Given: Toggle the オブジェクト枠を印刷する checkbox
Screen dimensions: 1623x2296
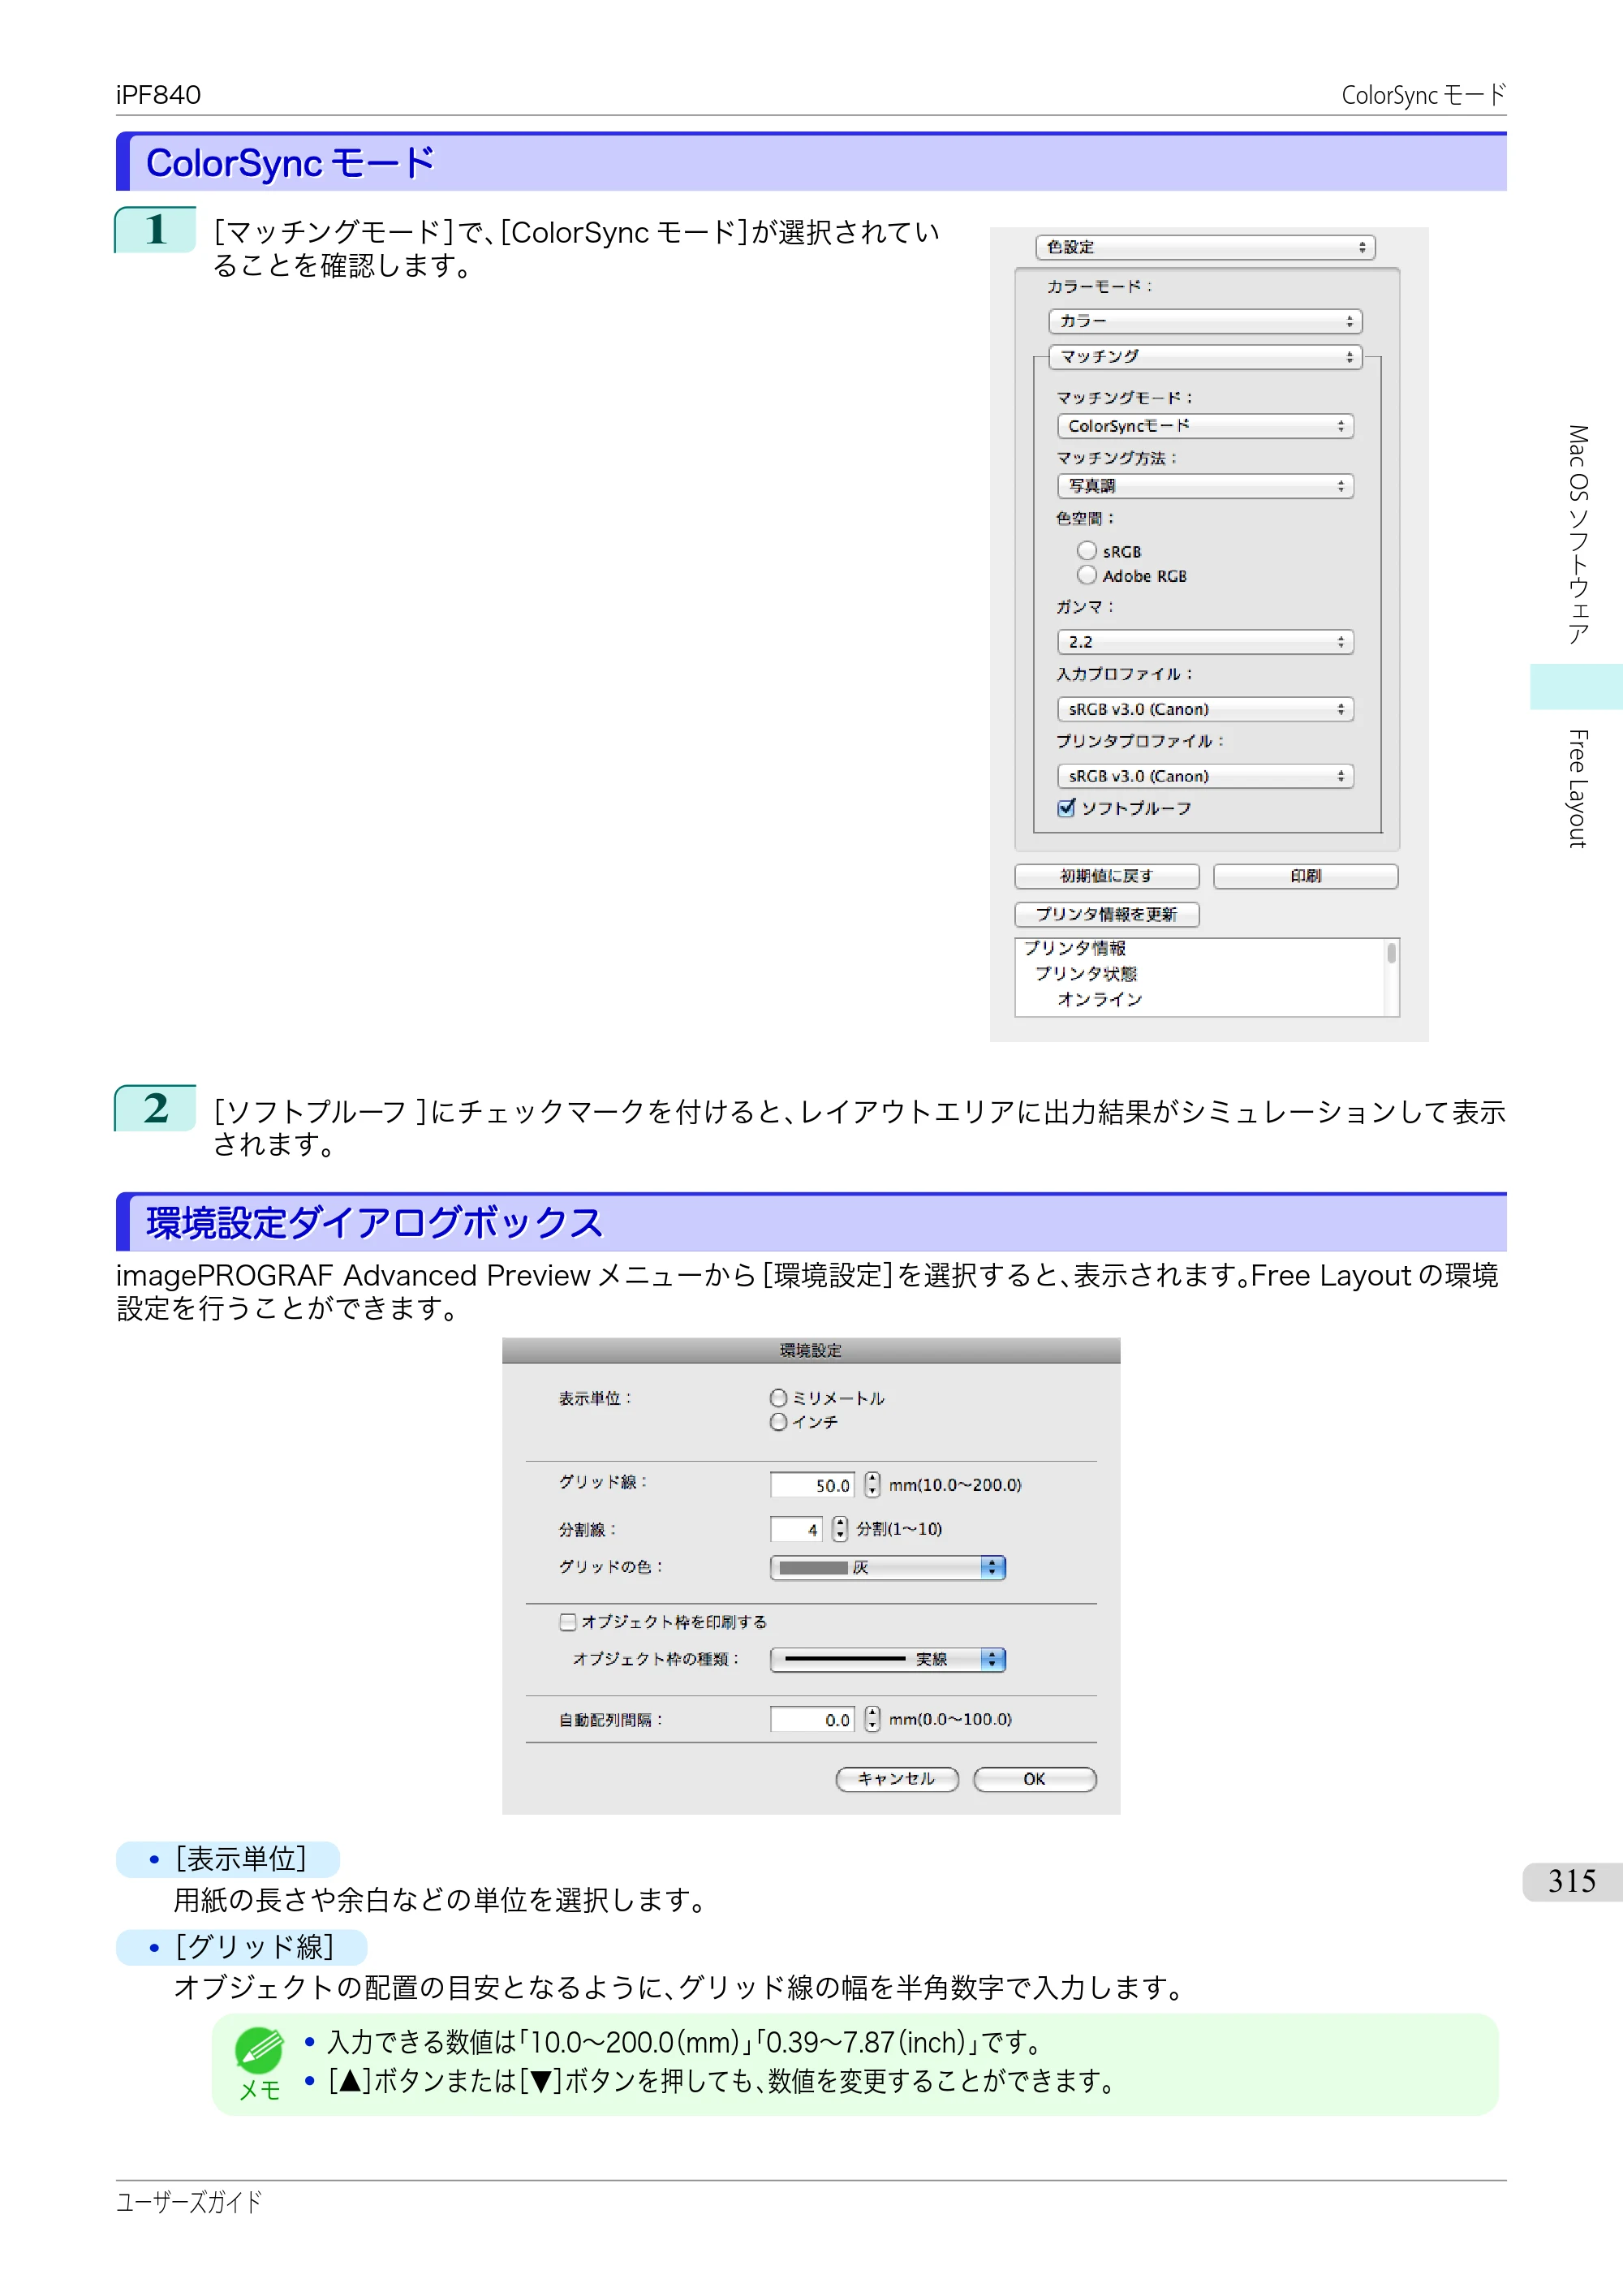Looking at the screenshot, I should [x=568, y=1621].
